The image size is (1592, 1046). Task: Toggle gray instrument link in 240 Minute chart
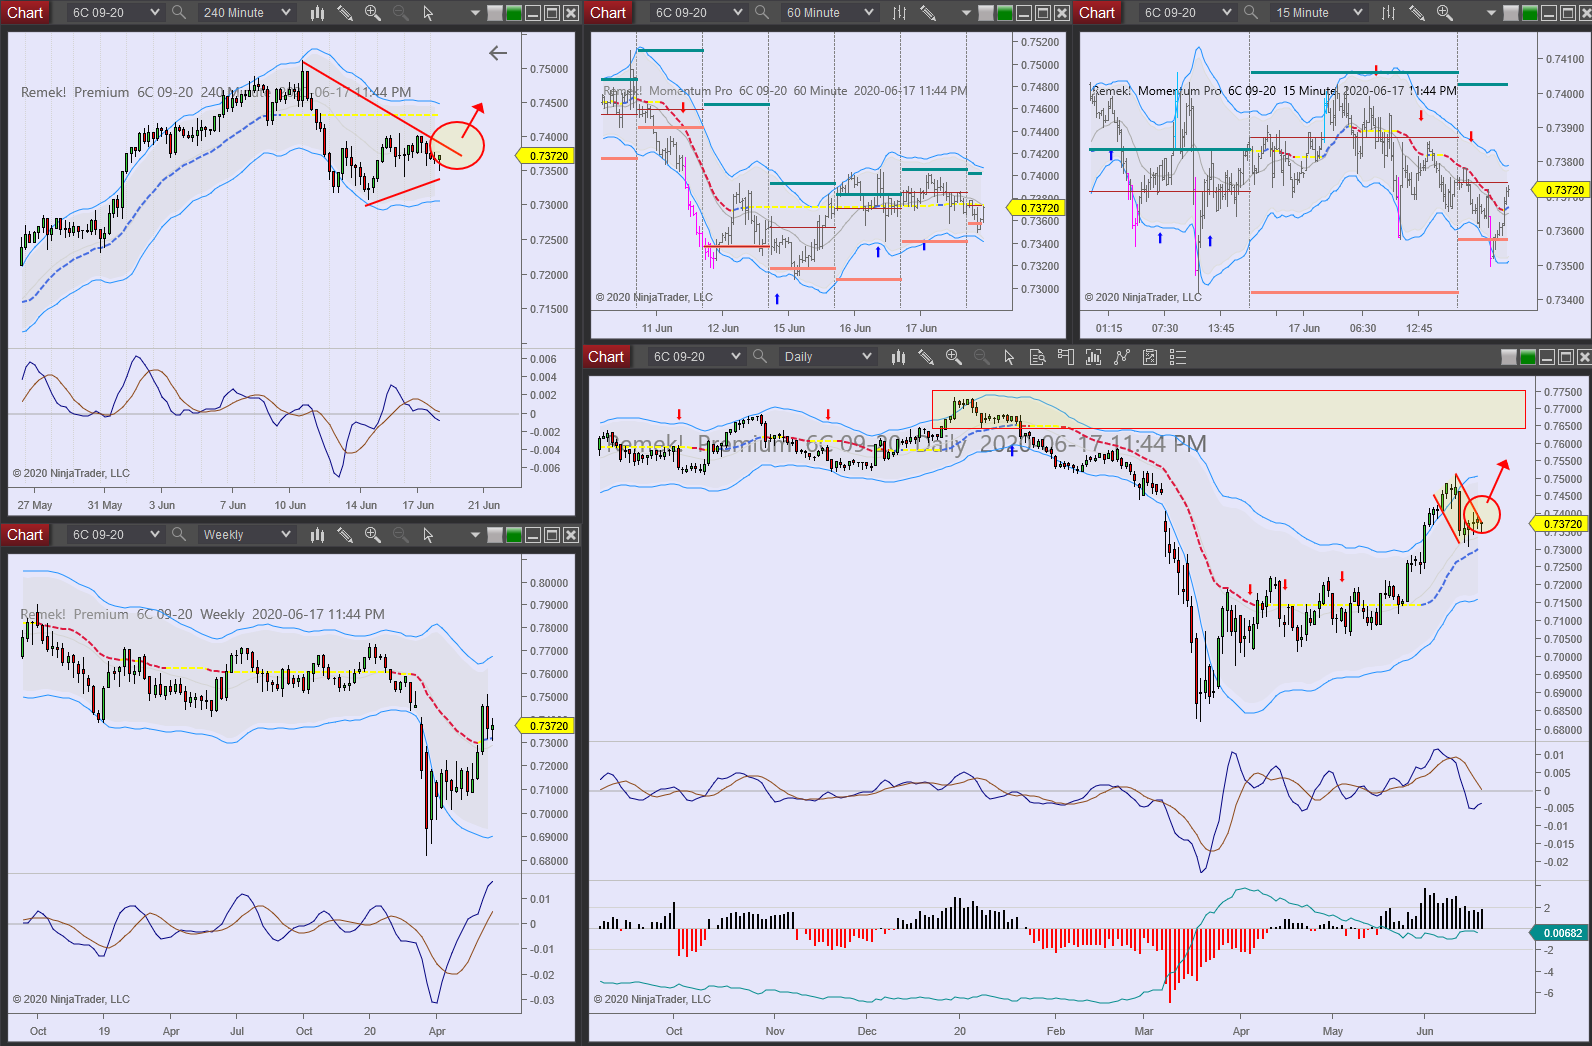click(496, 13)
